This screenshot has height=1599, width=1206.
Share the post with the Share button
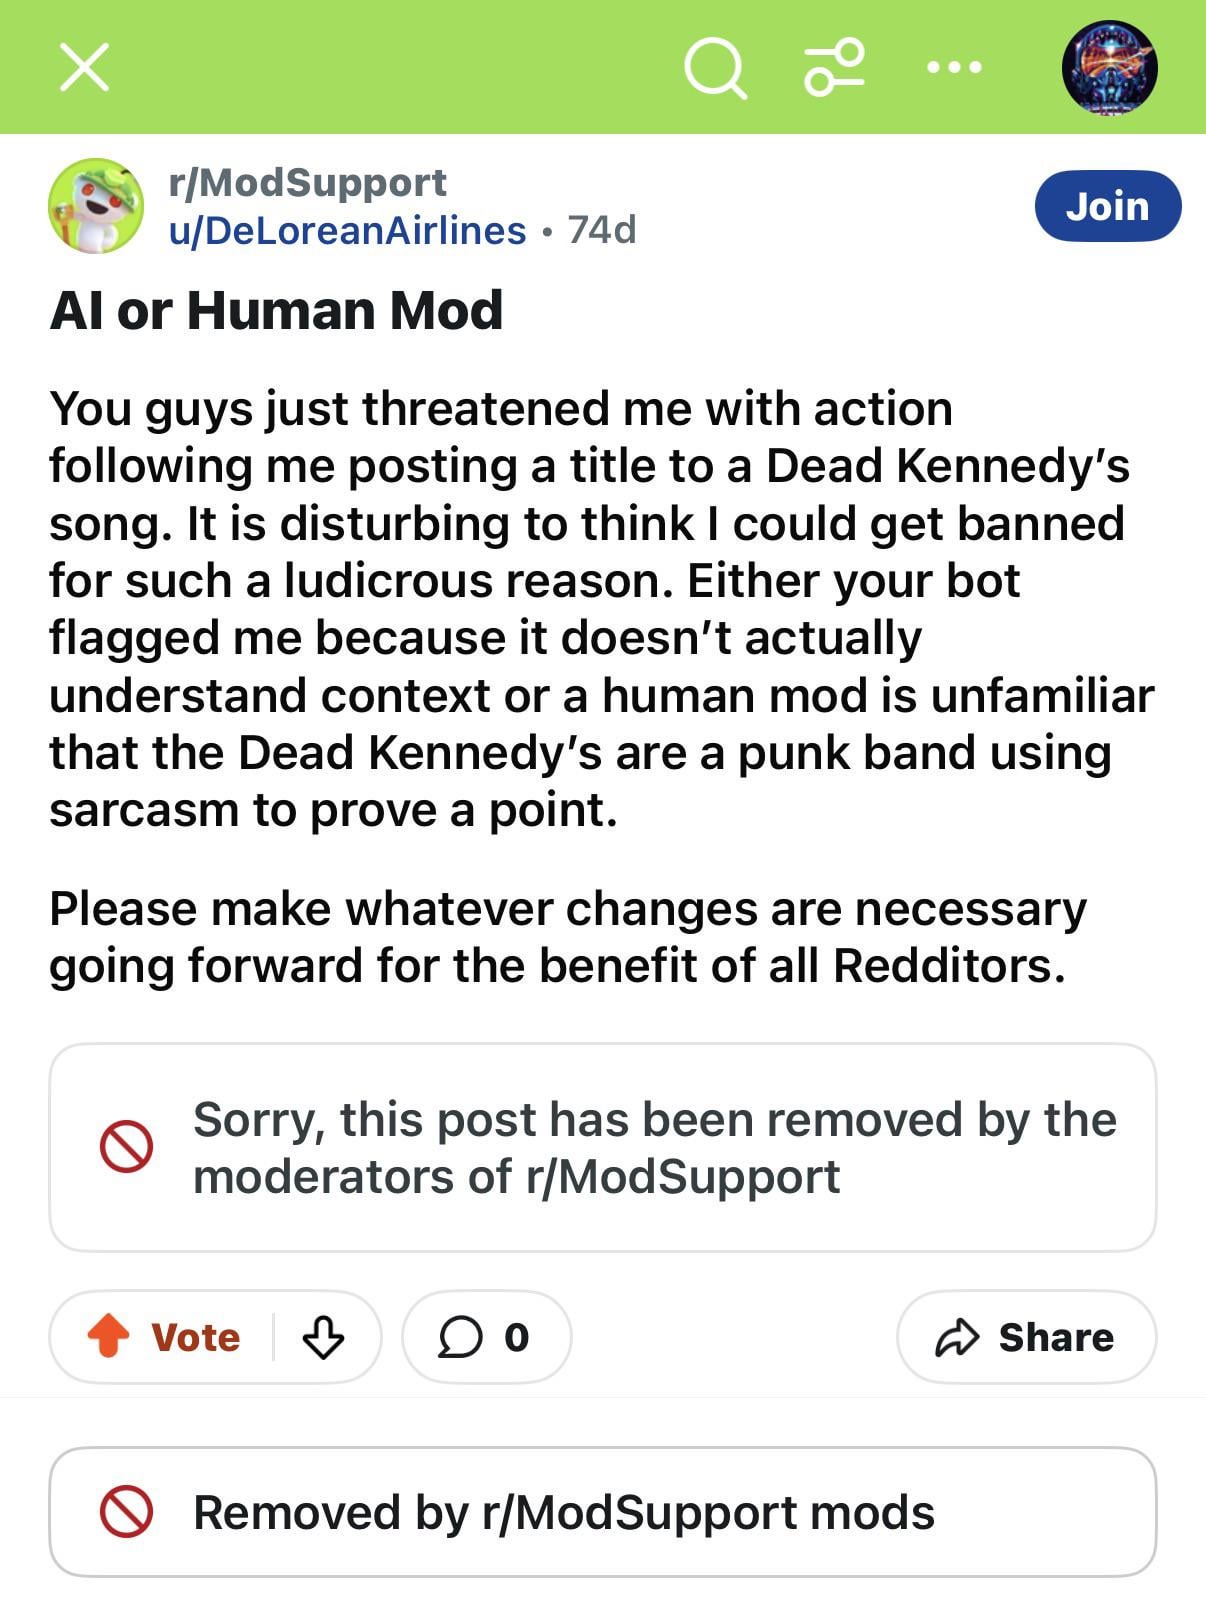point(1026,1336)
